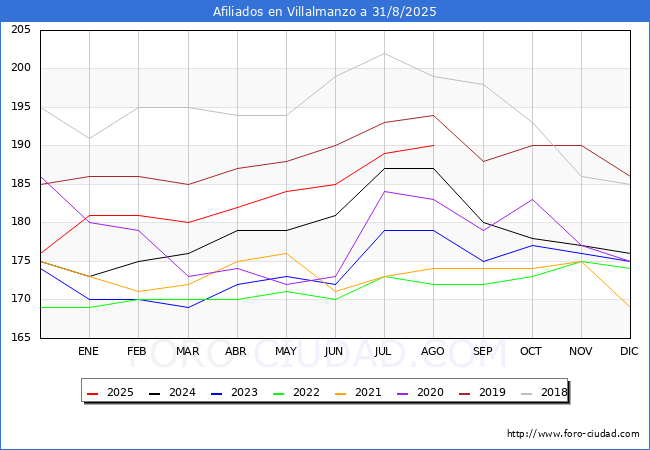Click the 165 y-axis value
650x450 pixels.
[x=21, y=337]
